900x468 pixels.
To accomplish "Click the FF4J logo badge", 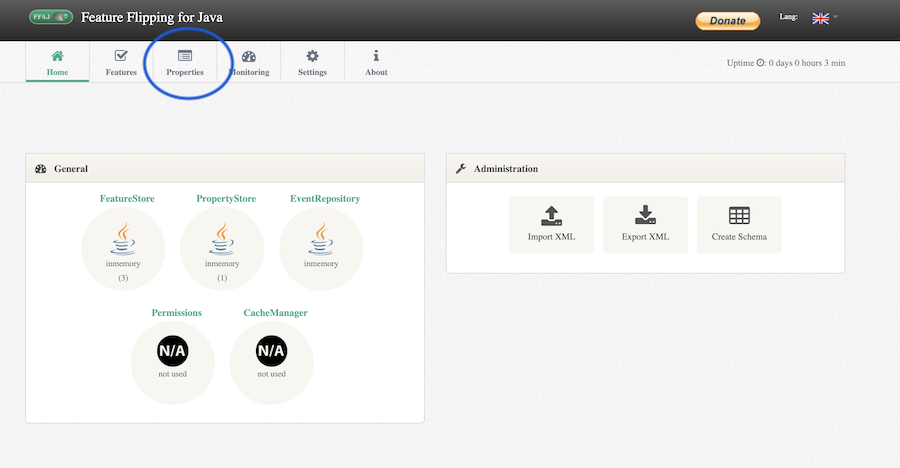I will [x=51, y=18].
